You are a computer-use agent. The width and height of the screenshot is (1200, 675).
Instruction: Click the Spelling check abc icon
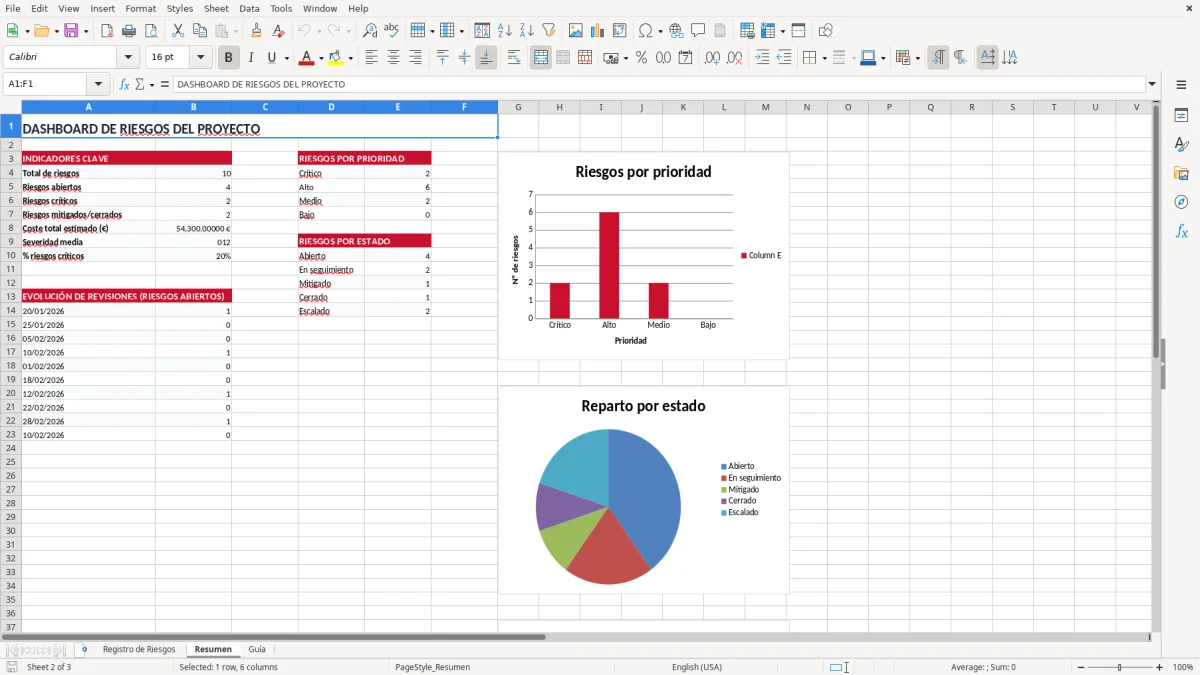tap(391, 31)
